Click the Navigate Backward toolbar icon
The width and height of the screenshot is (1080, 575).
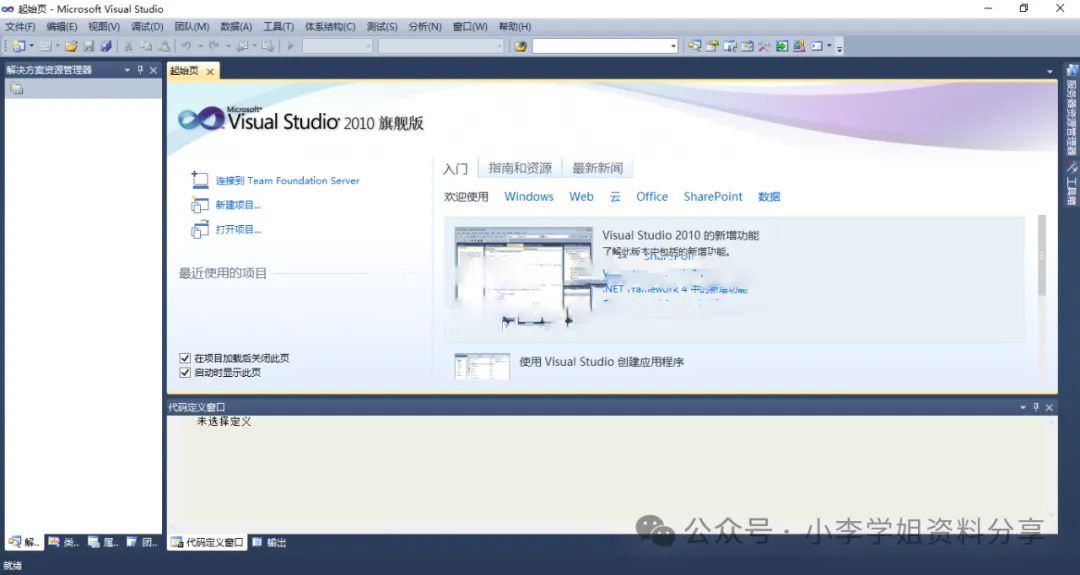(x=242, y=46)
